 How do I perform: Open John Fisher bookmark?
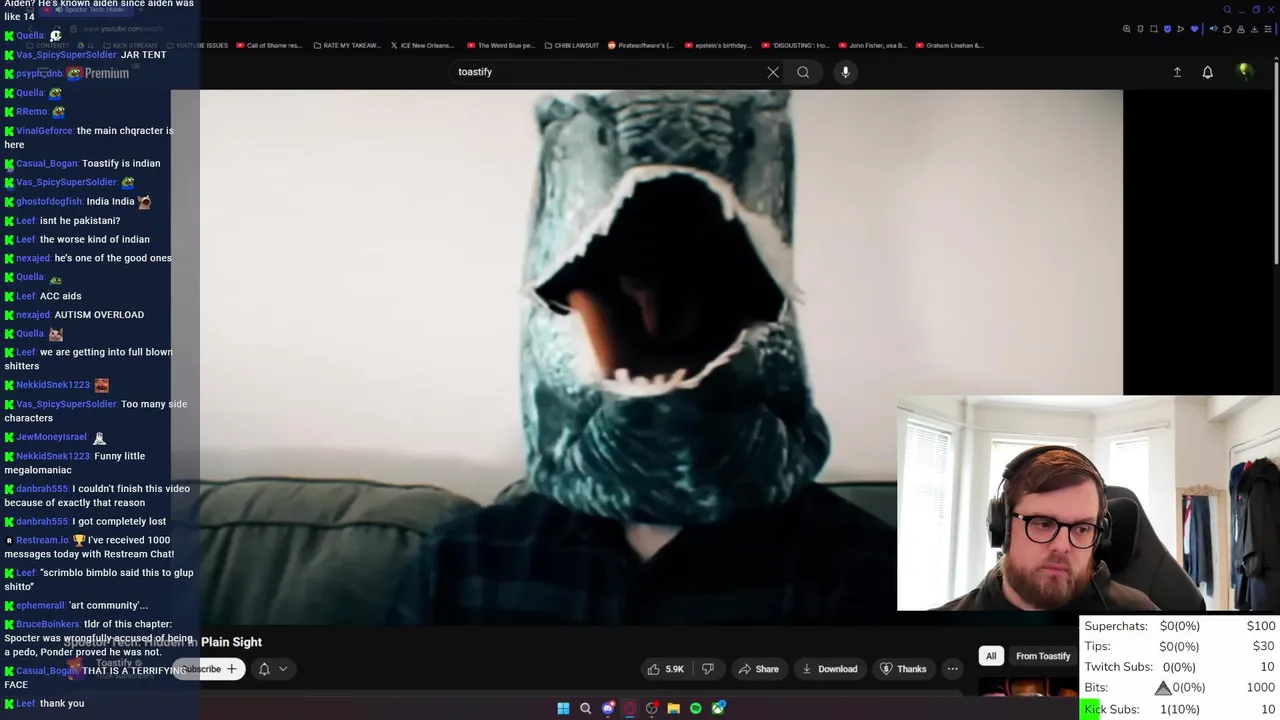tap(872, 45)
